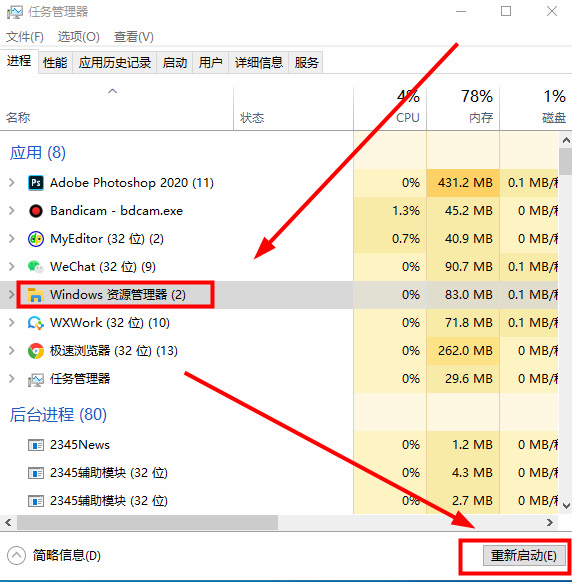Click the 83.0 MB memory value
This screenshot has width=572, height=582.
pyautogui.click(x=469, y=295)
